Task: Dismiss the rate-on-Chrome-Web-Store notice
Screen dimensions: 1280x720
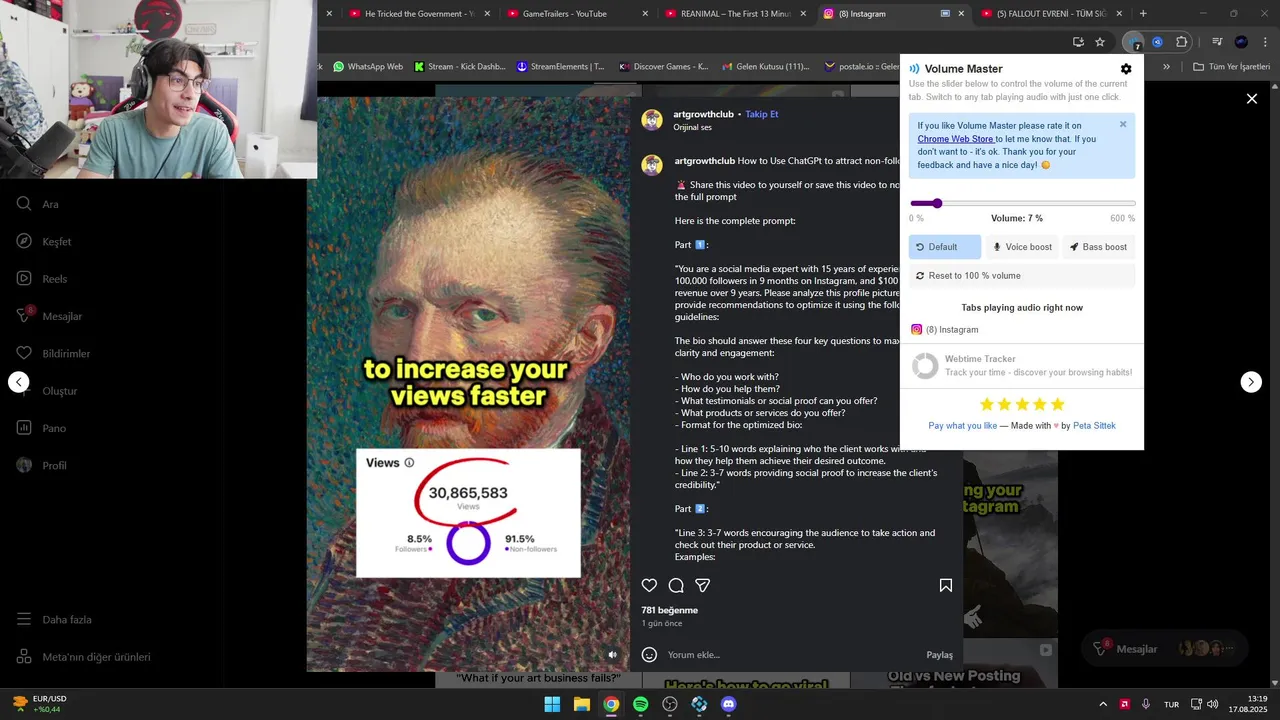Action: 1123,125
